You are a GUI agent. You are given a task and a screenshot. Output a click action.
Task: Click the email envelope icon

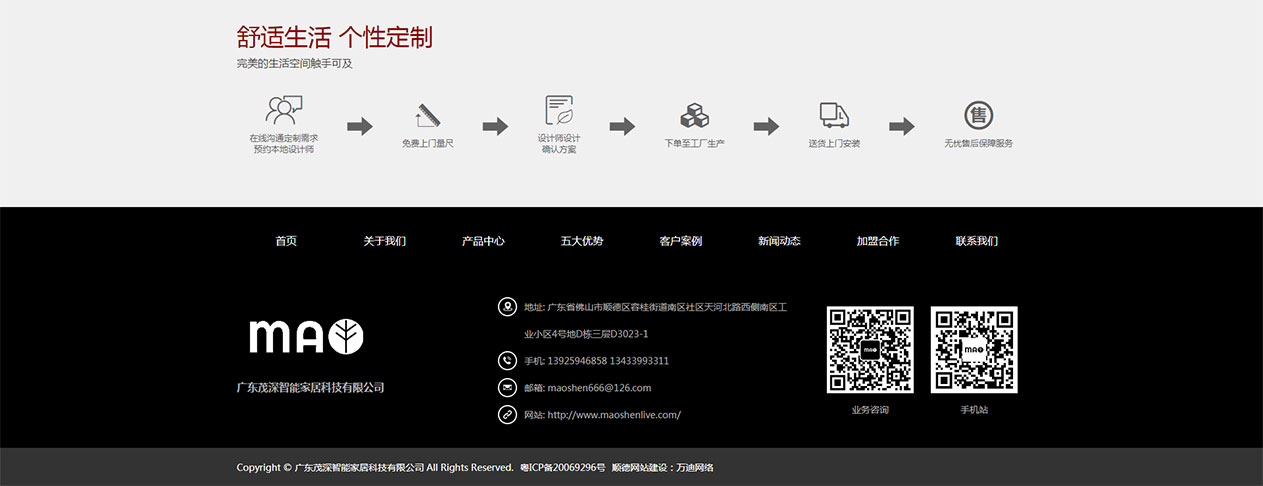coord(507,388)
